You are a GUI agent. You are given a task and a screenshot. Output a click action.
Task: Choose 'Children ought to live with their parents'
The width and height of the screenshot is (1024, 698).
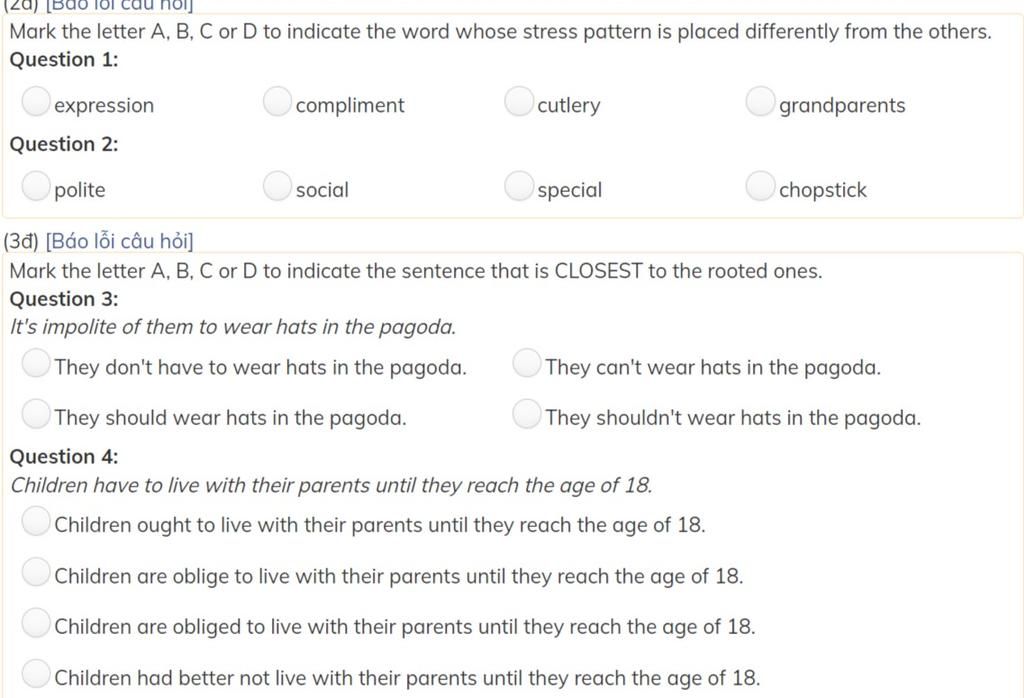(36, 521)
